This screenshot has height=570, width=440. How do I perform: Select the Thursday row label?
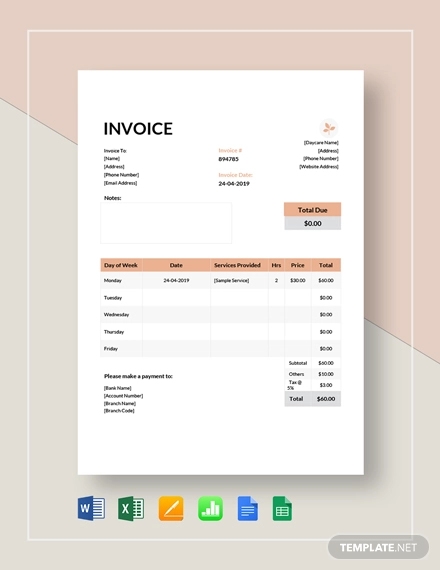(x=114, y=332)
